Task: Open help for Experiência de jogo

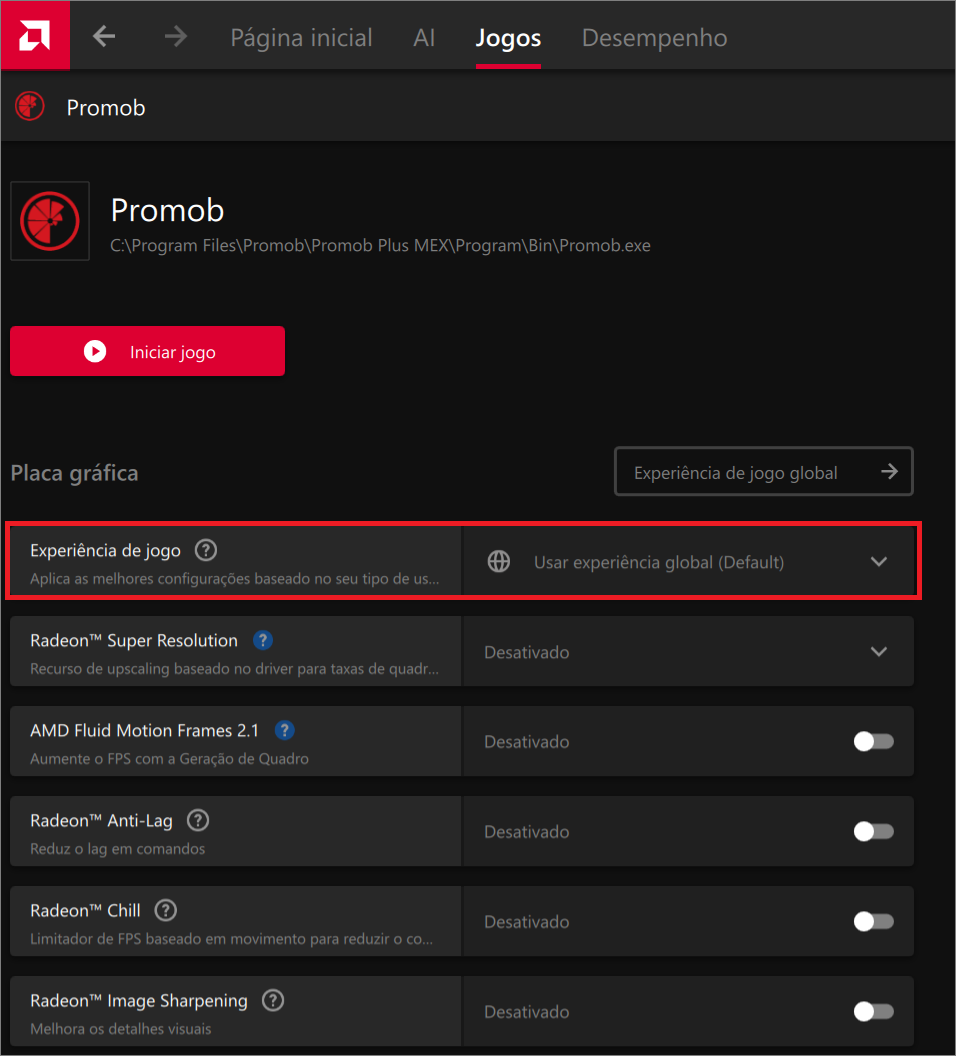Action: click(x=206, y=550)
